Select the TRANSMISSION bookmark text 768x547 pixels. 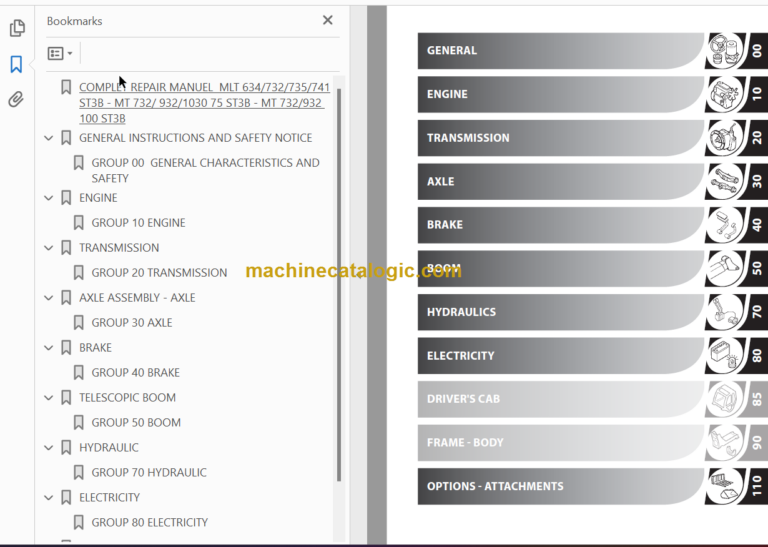pyautogui.click(x=119, y=247)
